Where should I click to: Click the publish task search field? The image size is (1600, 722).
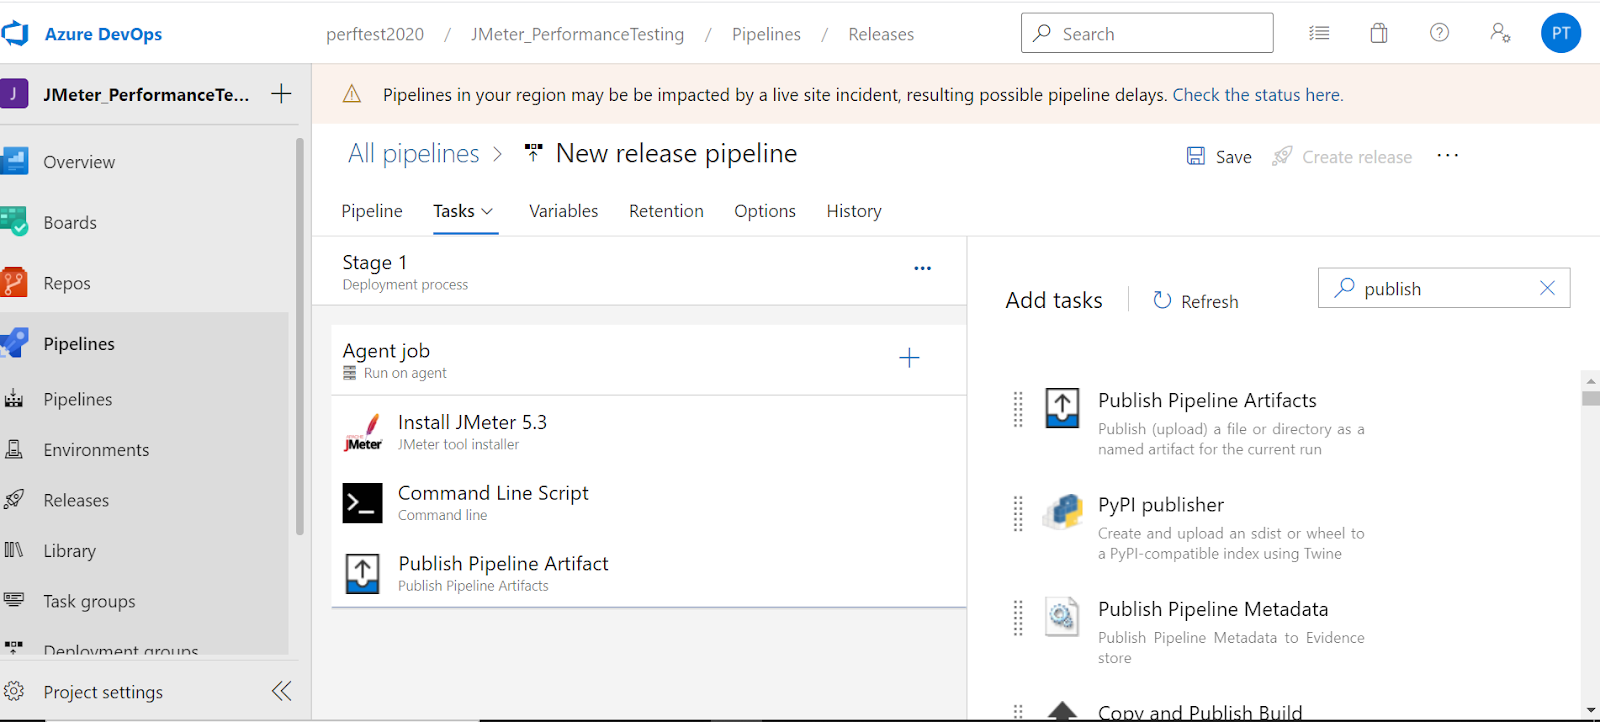point(1444,288)
